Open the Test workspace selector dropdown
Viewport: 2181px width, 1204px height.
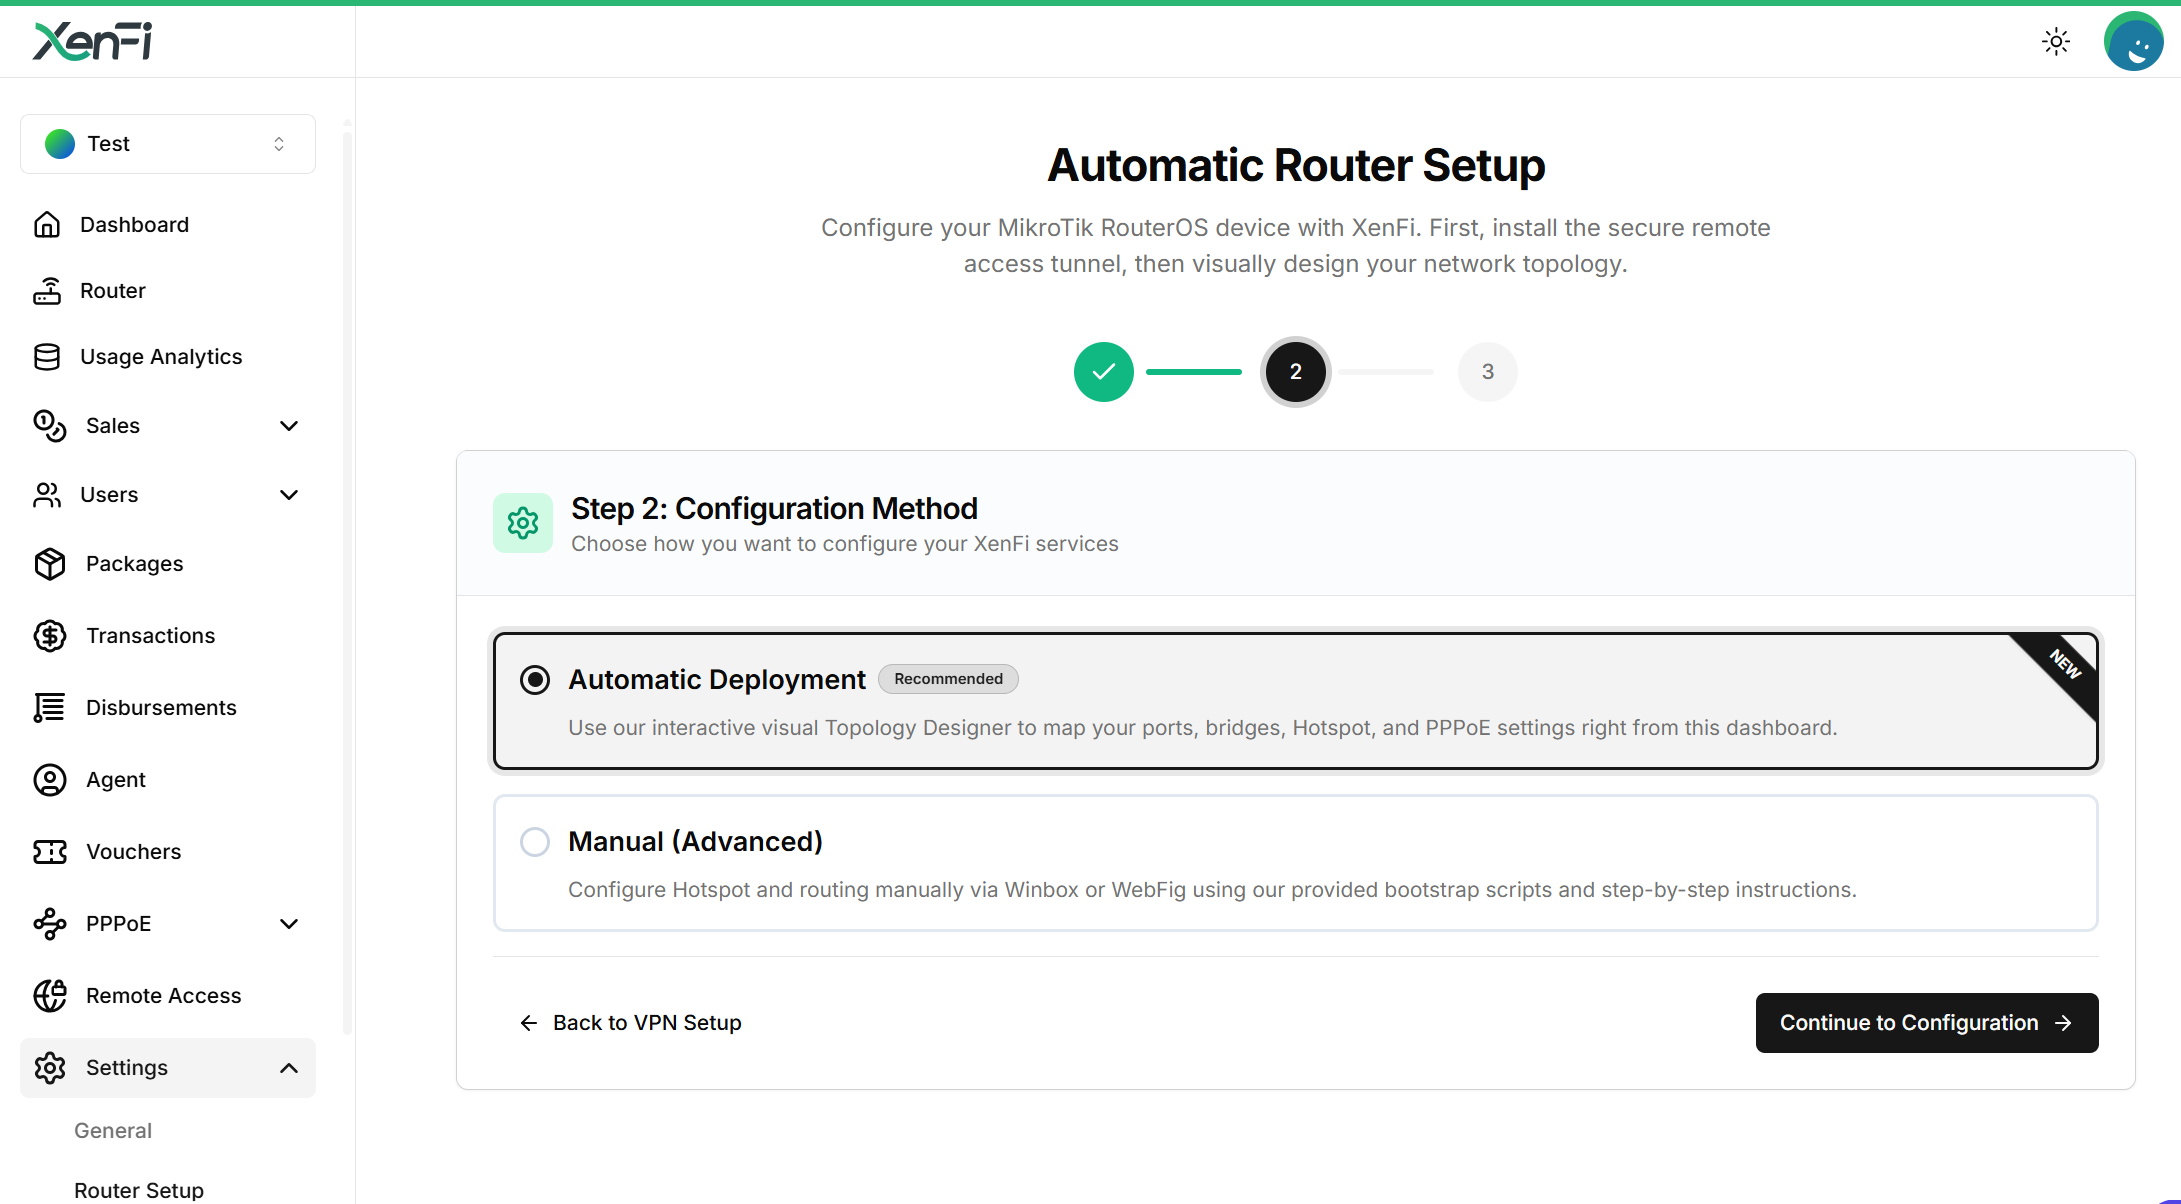coord(168,144)
